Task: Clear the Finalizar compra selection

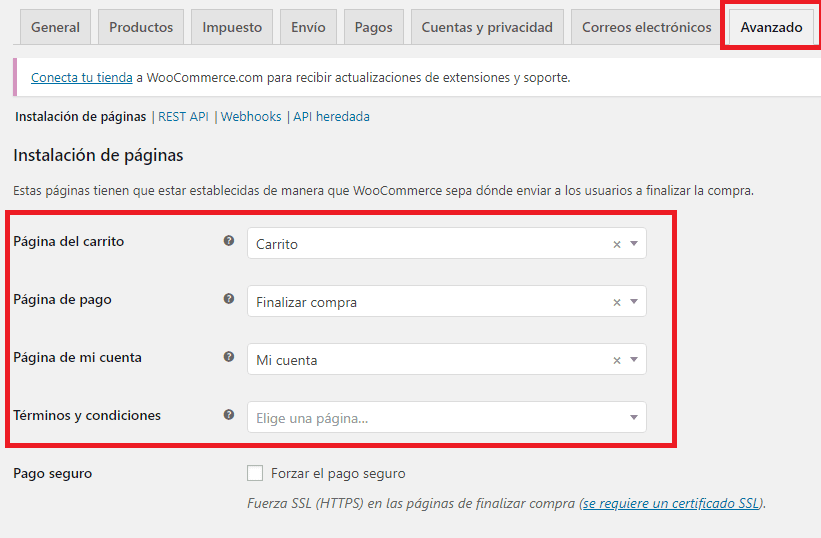Action: pos(617,302)
